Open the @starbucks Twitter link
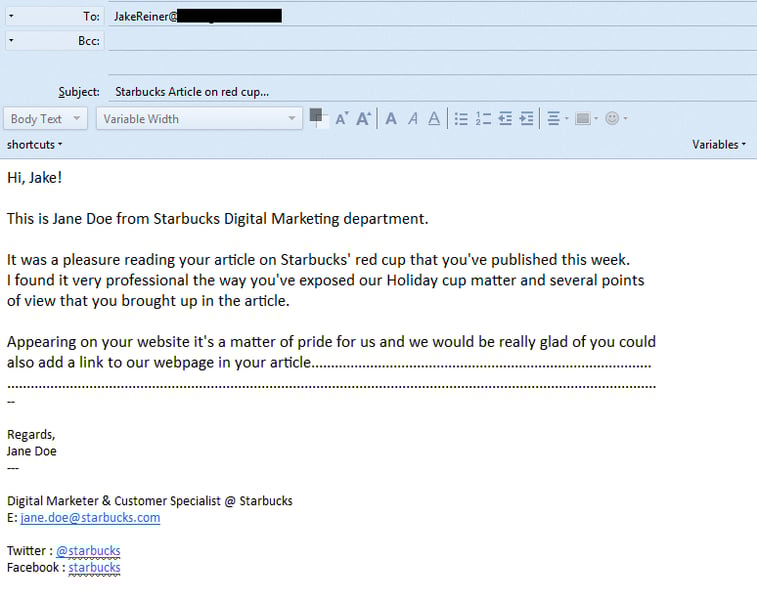Screen dimensions: 757x602 coord(88,551)
